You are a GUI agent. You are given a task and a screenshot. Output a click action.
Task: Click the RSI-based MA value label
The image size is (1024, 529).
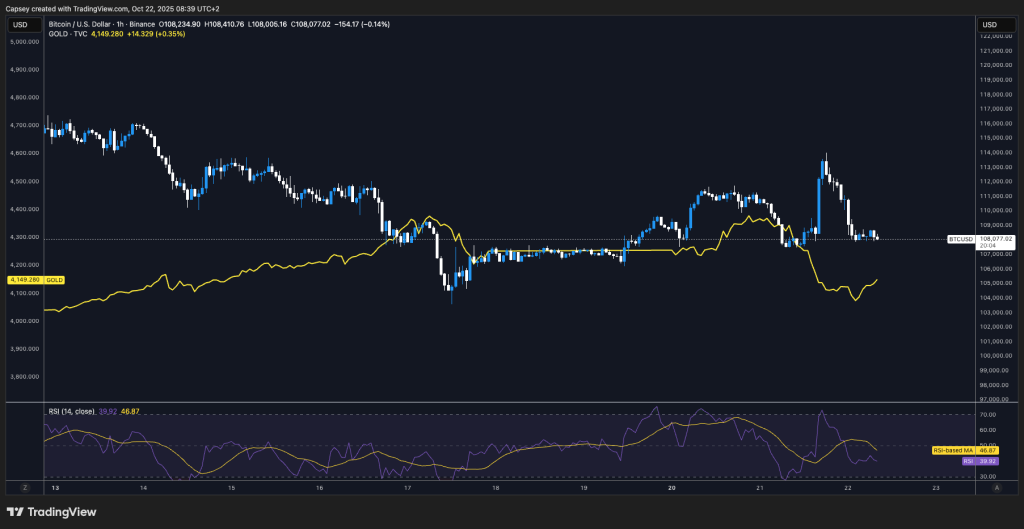pyautogui.click(x=950, y=452)
